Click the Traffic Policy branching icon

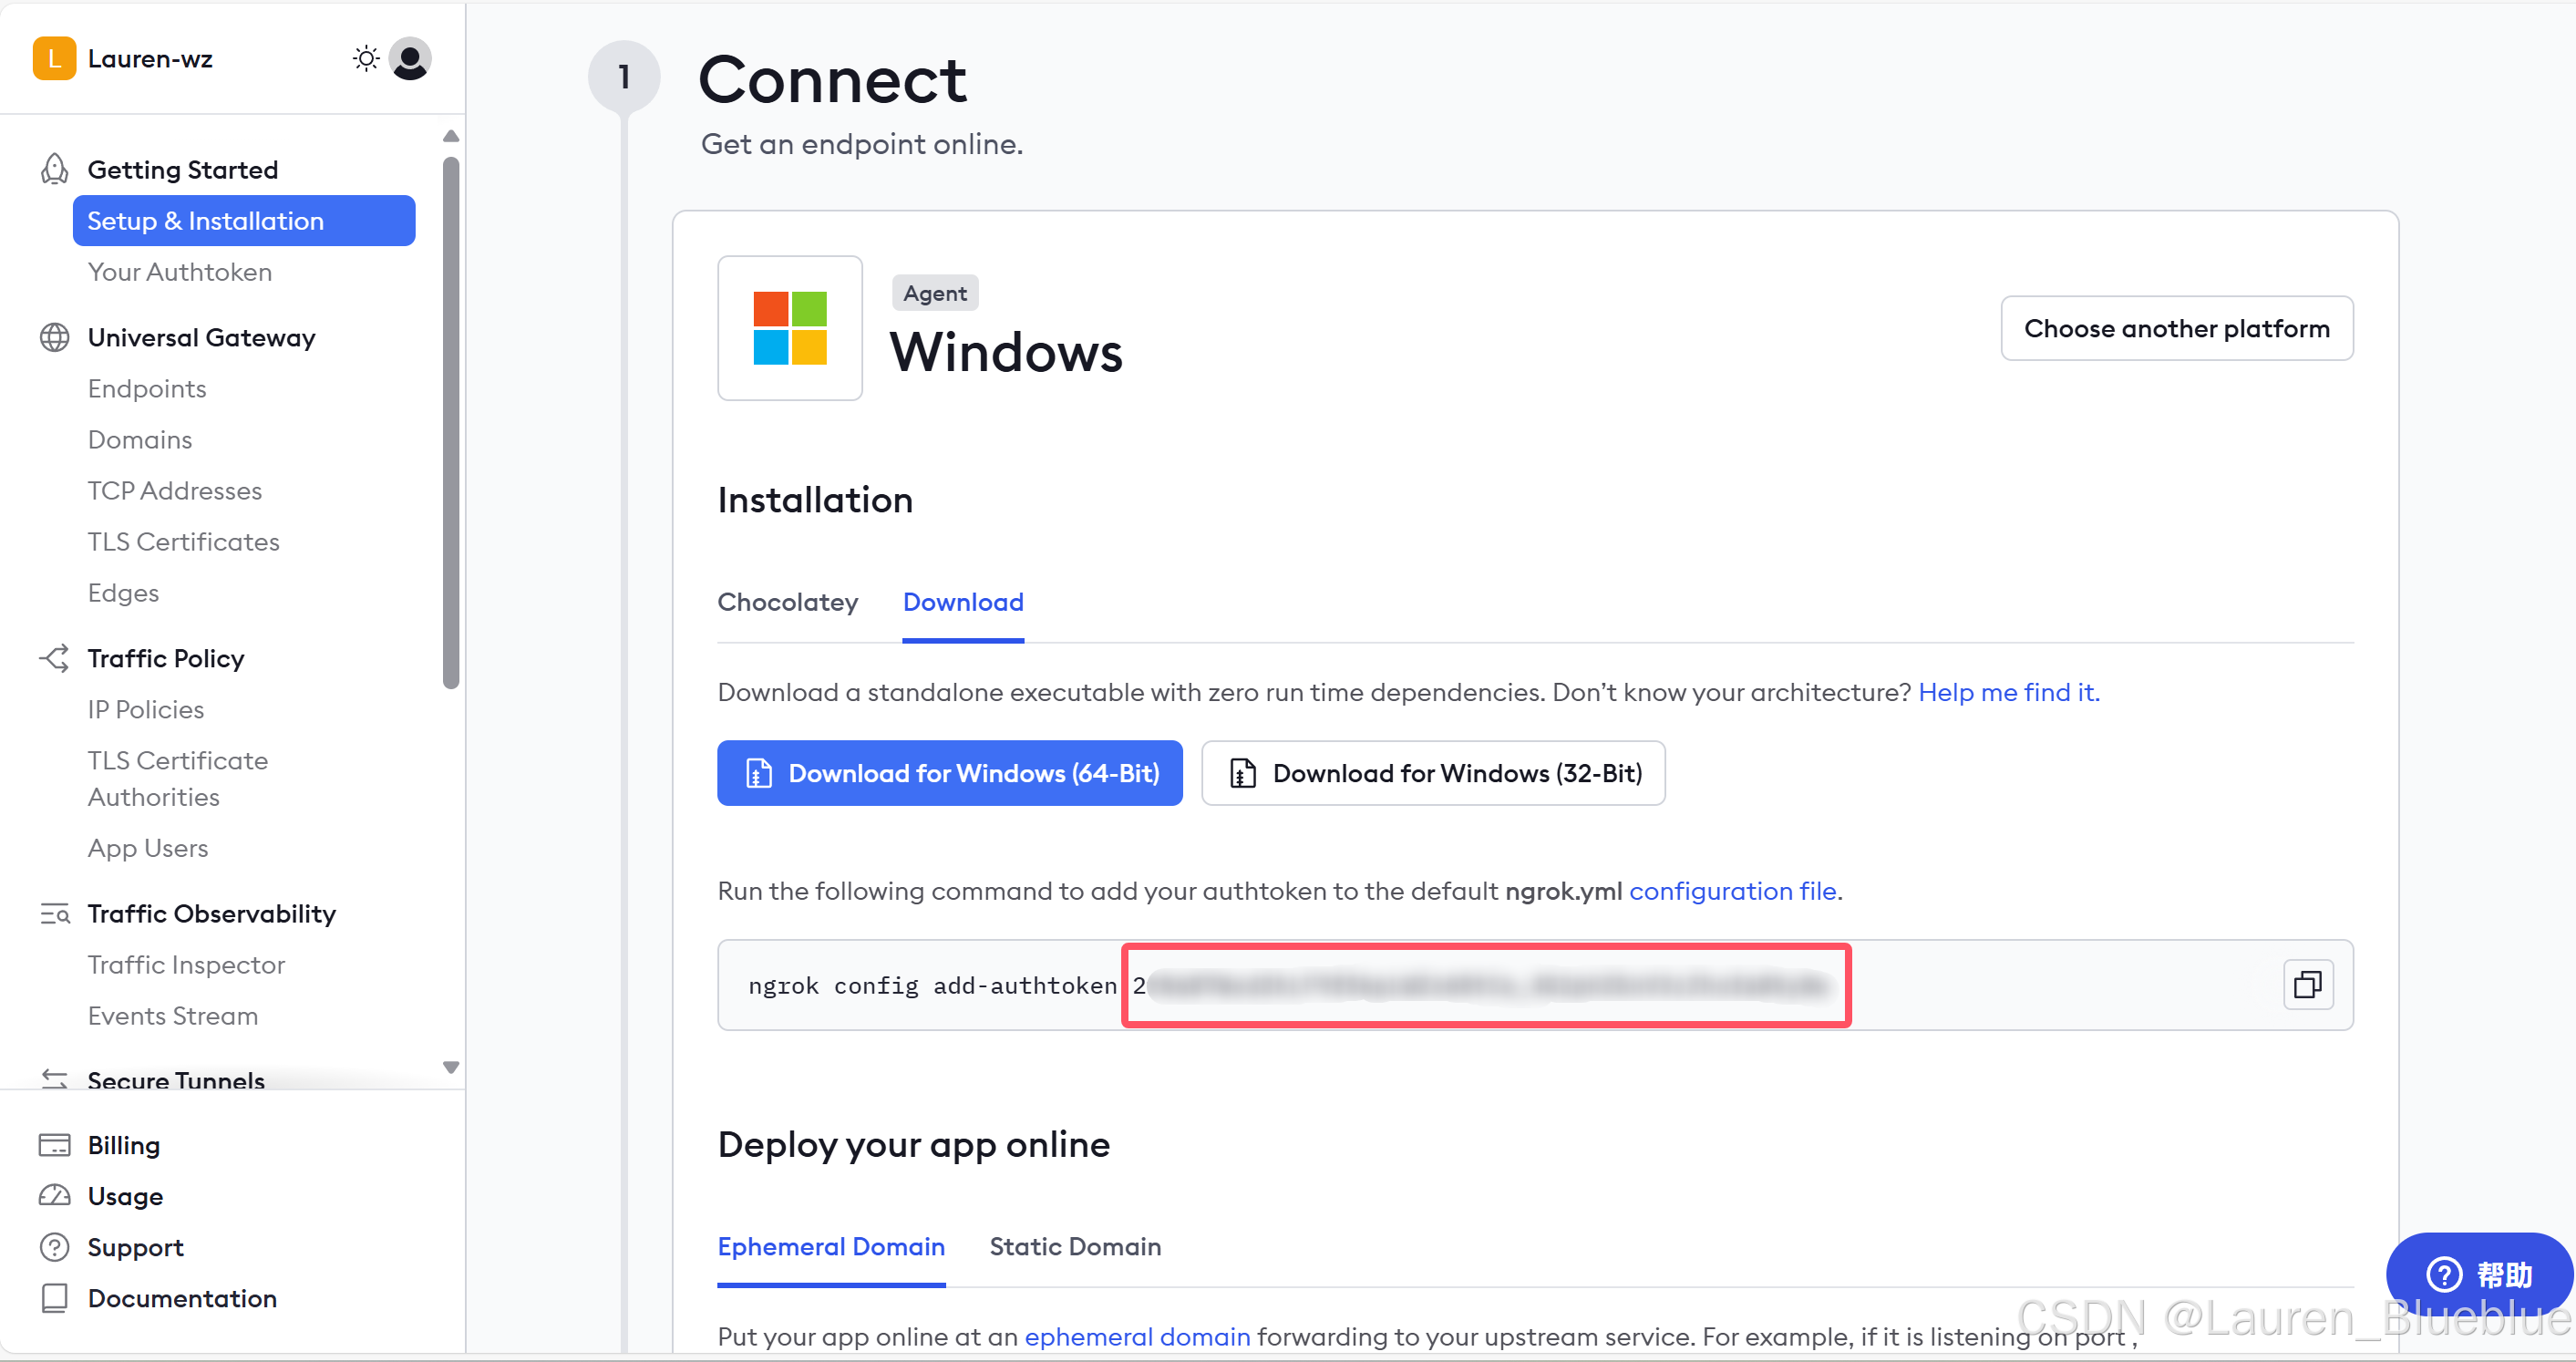[54, 658]
